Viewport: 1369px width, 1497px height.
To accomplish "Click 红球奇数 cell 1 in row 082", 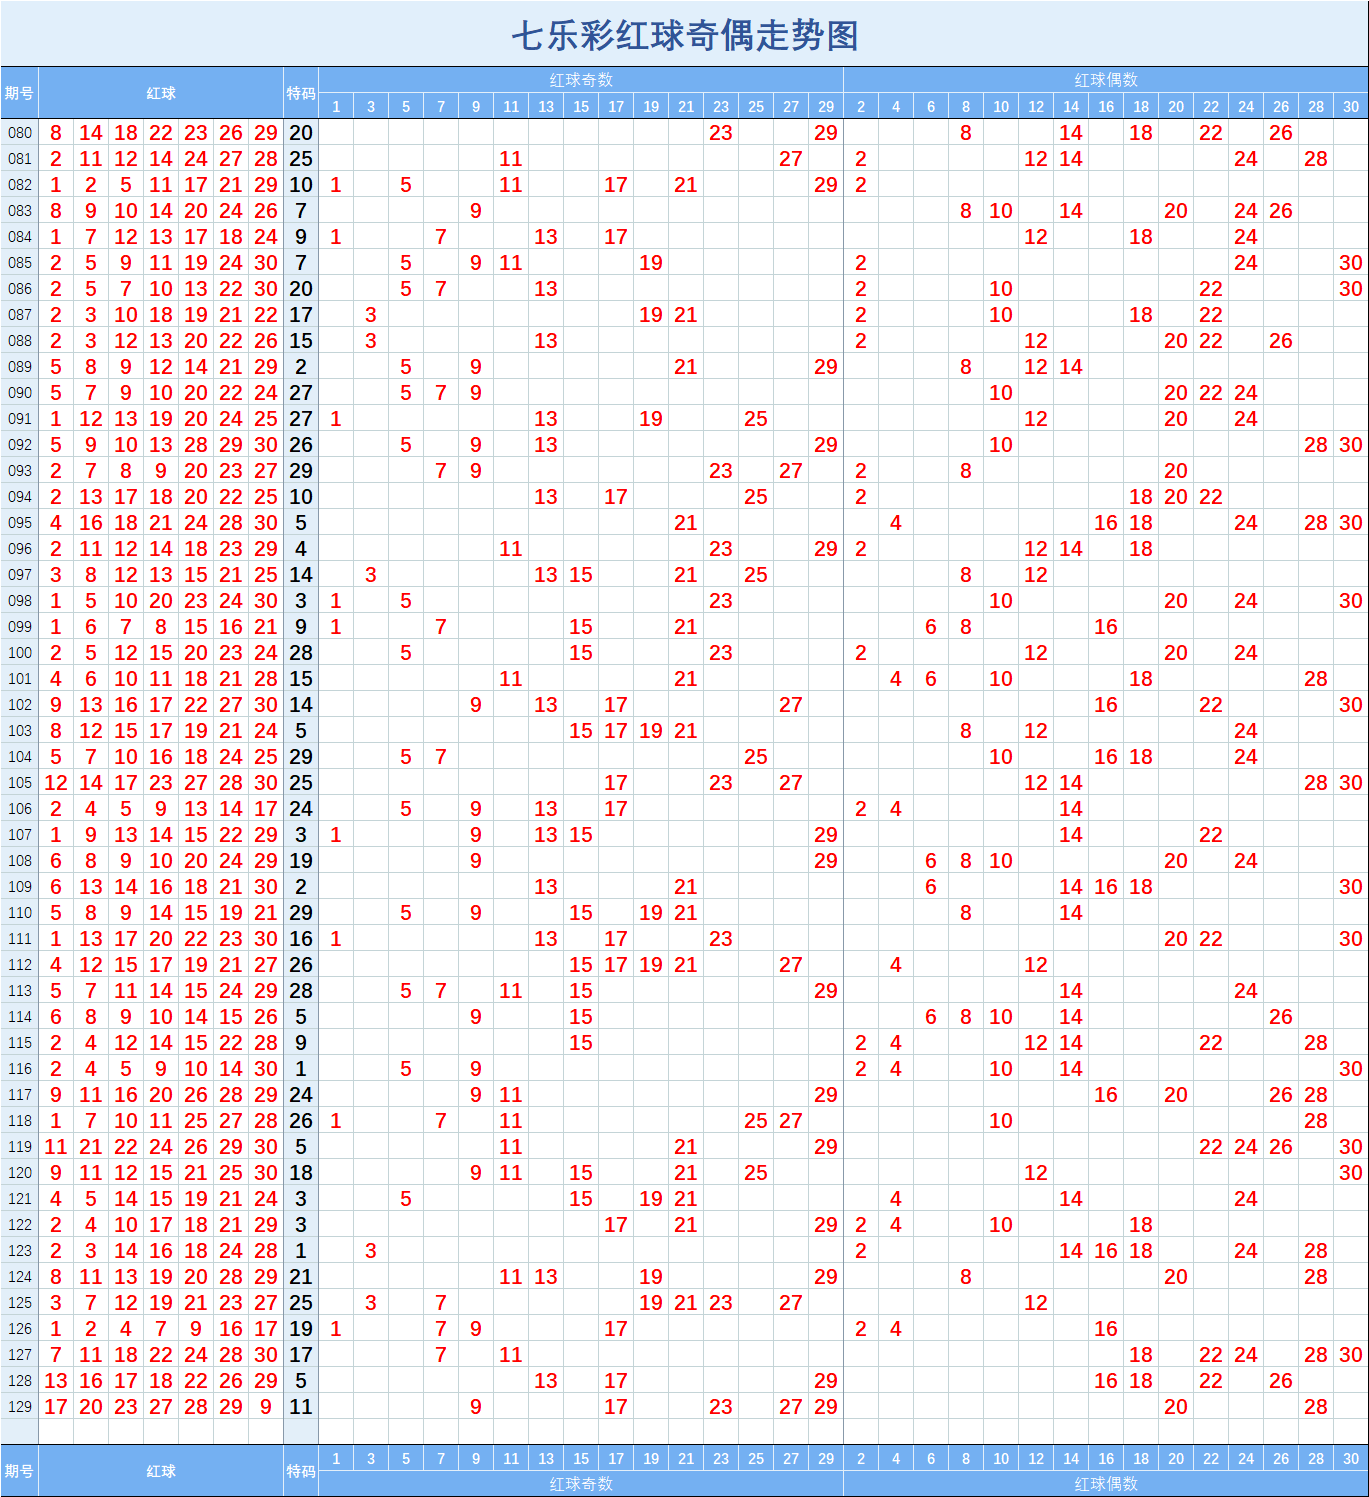I will (x=336, y=185).
